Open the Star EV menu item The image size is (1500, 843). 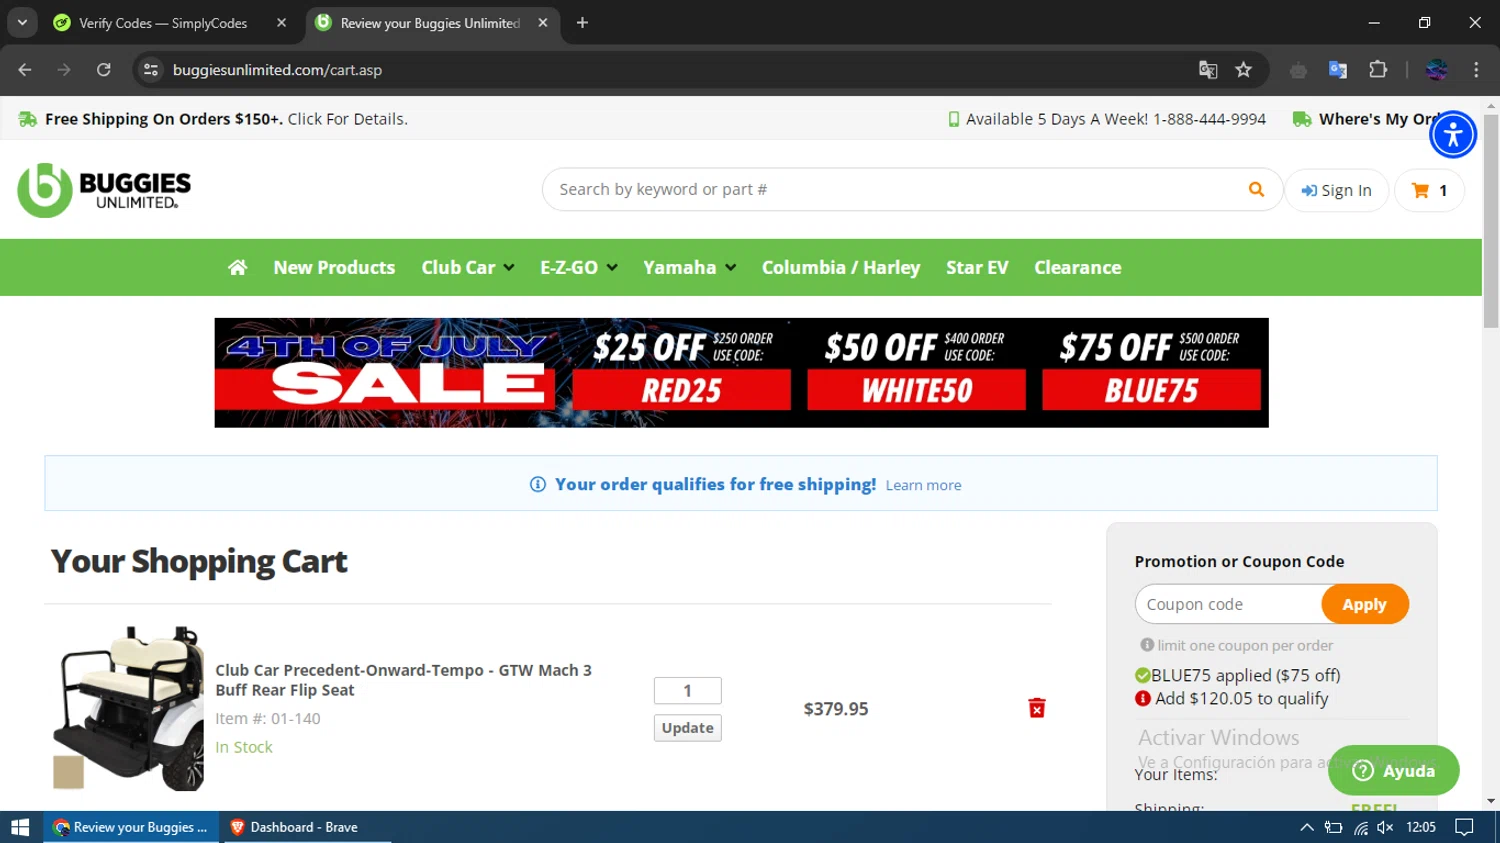click(977, 267)
